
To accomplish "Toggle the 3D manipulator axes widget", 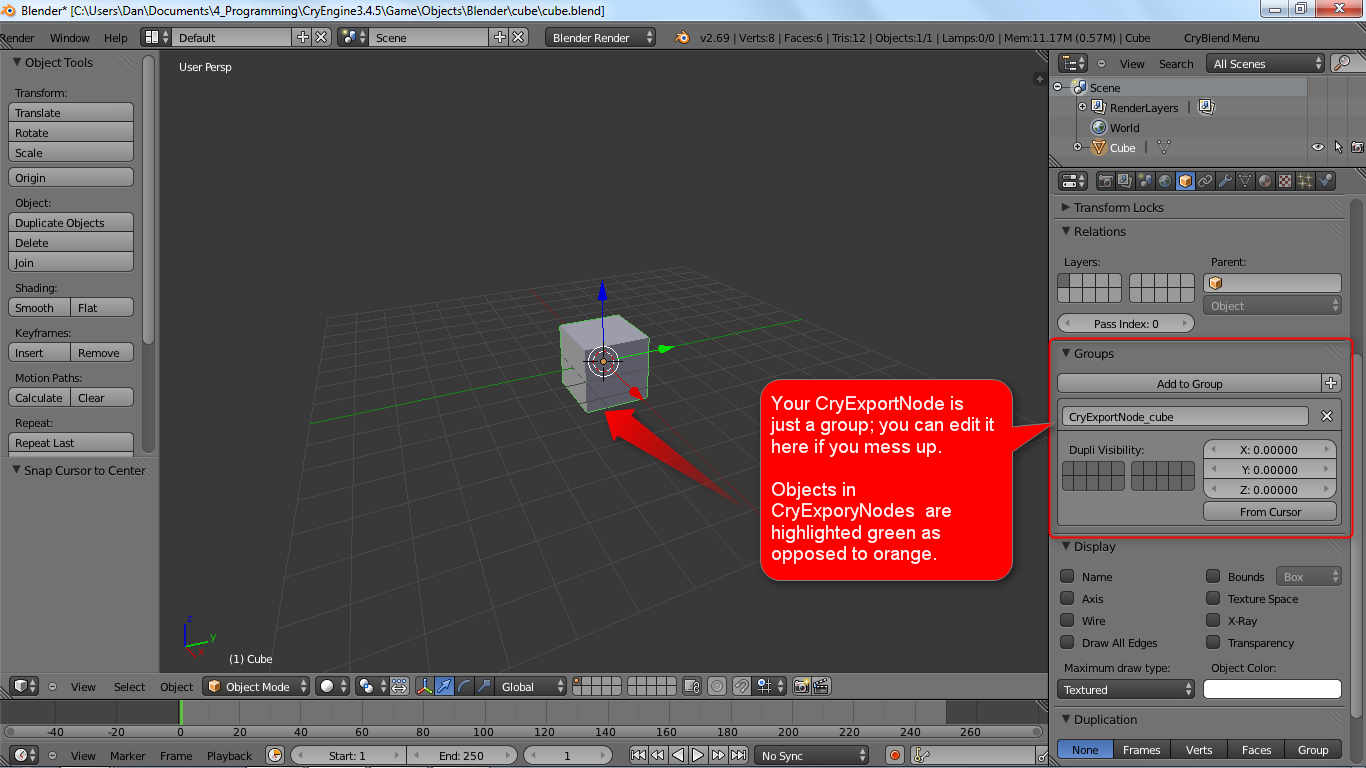I will click(425, 686).
